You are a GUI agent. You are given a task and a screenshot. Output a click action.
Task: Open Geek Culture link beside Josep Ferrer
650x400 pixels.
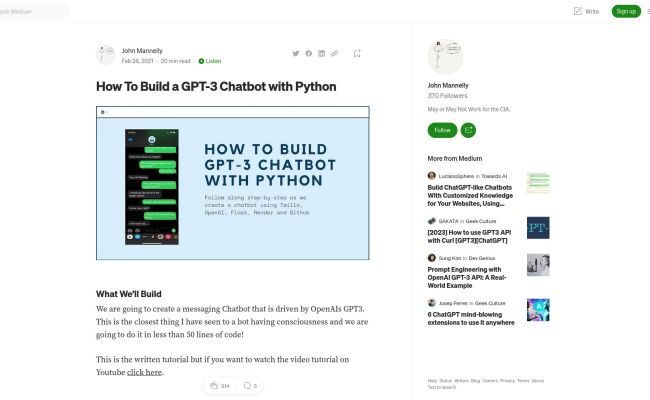[x=490, y=303]
